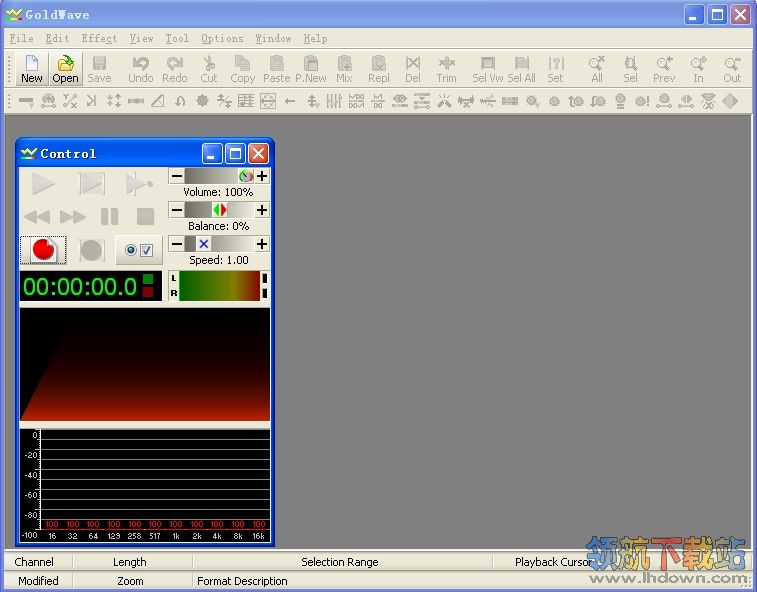Click the Zoom status bar field
The width and height of the screenshot is (757, 592).
[132, 581]
